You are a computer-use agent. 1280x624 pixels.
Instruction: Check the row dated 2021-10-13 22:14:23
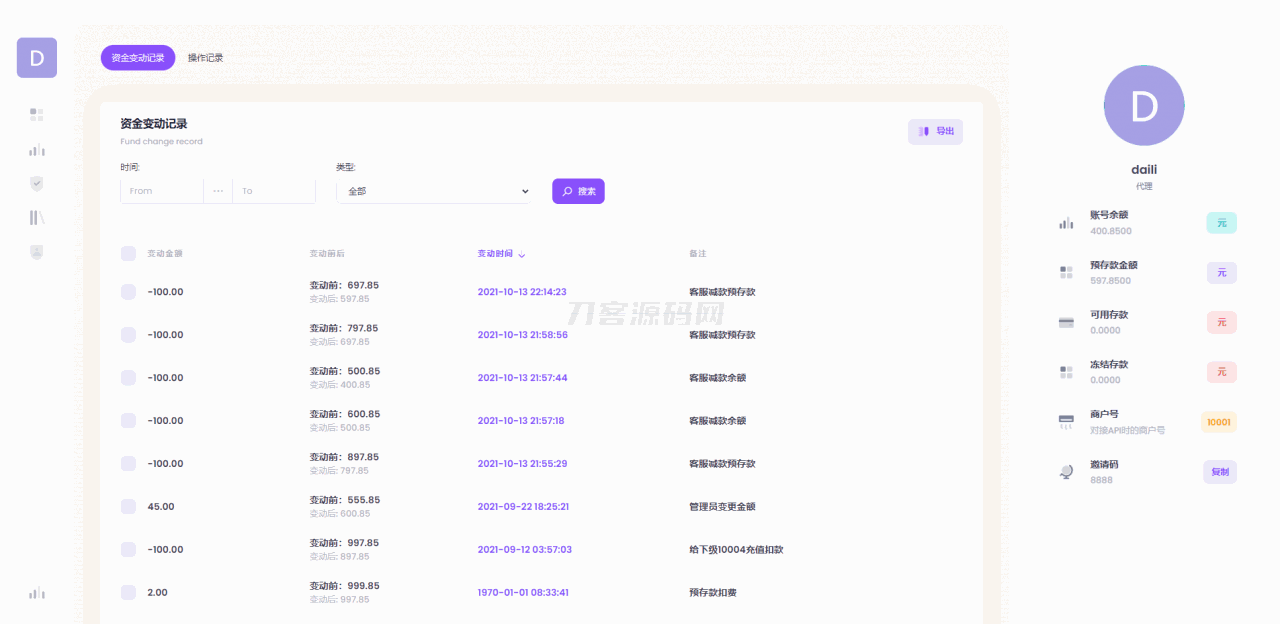(x=128, y=292)
